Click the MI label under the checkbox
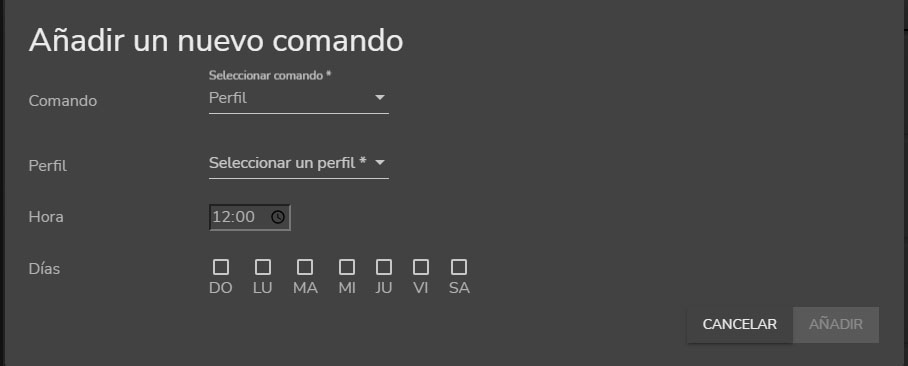The height and width of the screenshot is (366, 908). point(347,288)
